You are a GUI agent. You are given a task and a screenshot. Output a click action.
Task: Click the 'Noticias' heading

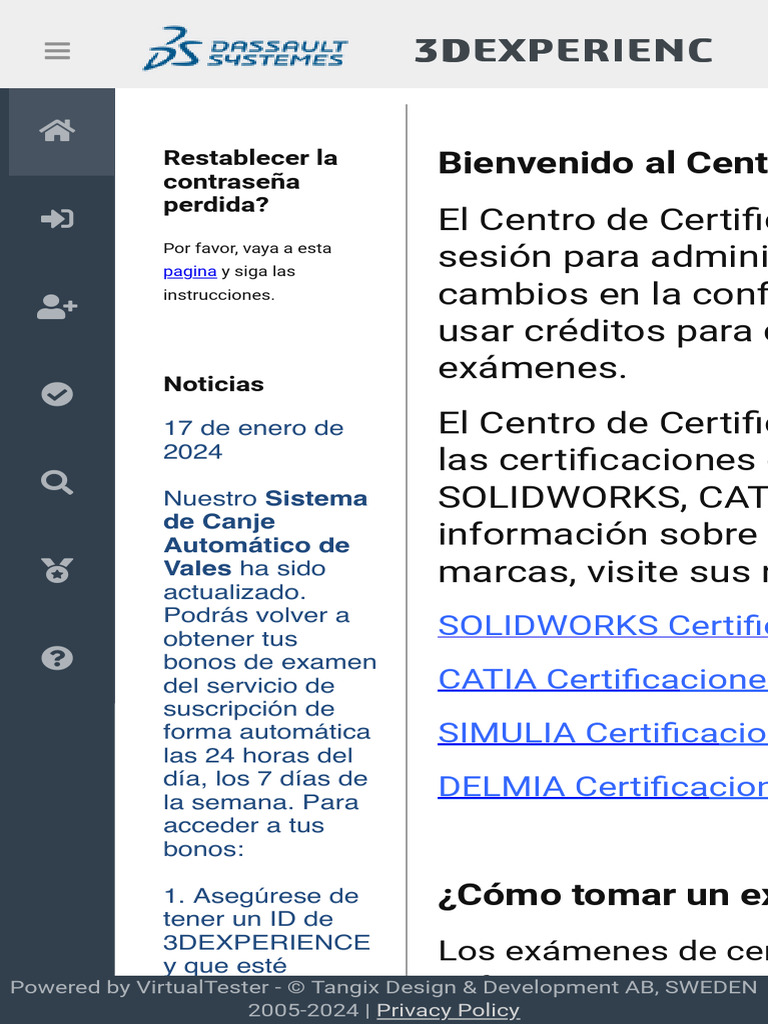tap(214, 384)
